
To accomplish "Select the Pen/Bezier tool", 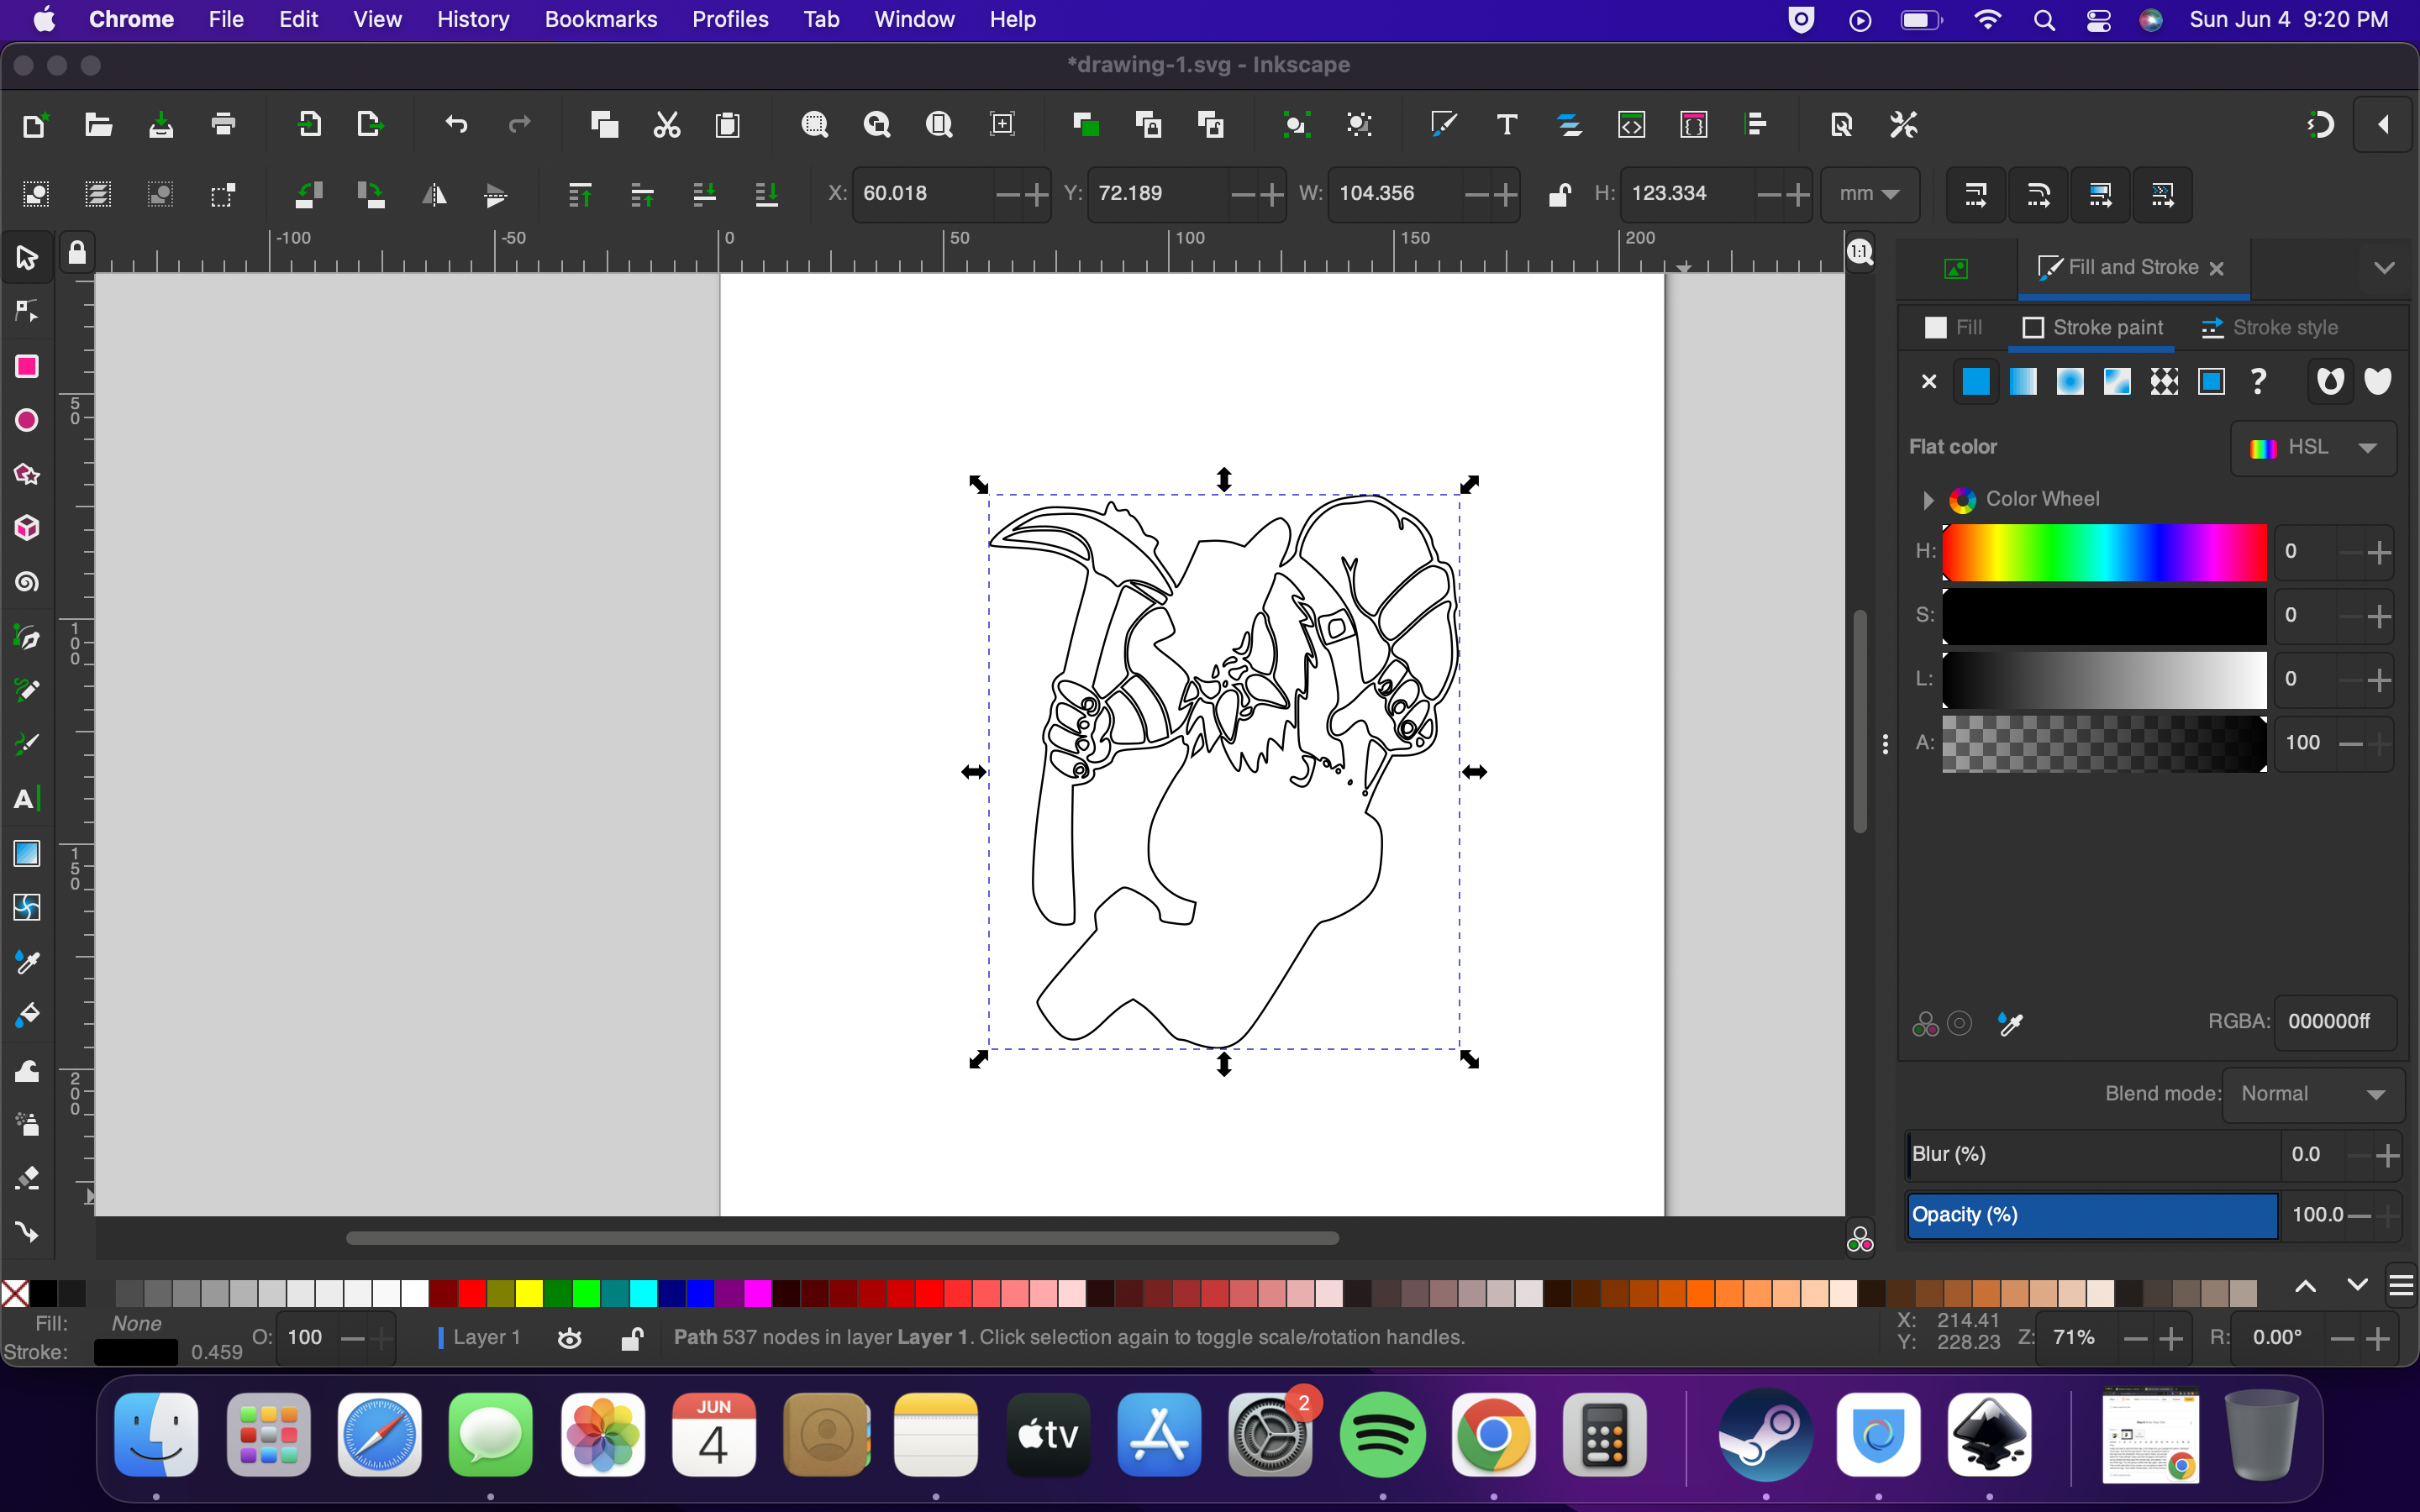I will (26, 636).
